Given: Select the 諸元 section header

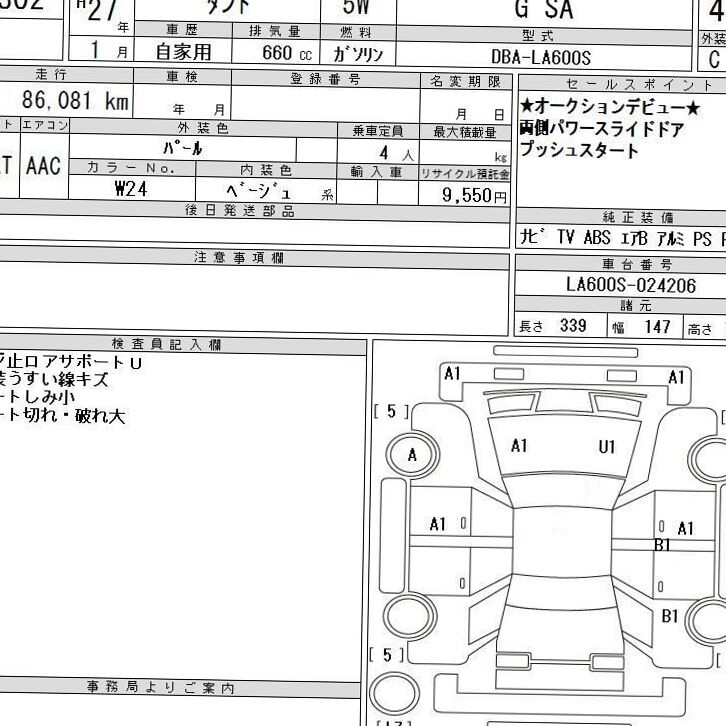Looking at the screenshot, I should pyautogui.click(x=636, y=306).
